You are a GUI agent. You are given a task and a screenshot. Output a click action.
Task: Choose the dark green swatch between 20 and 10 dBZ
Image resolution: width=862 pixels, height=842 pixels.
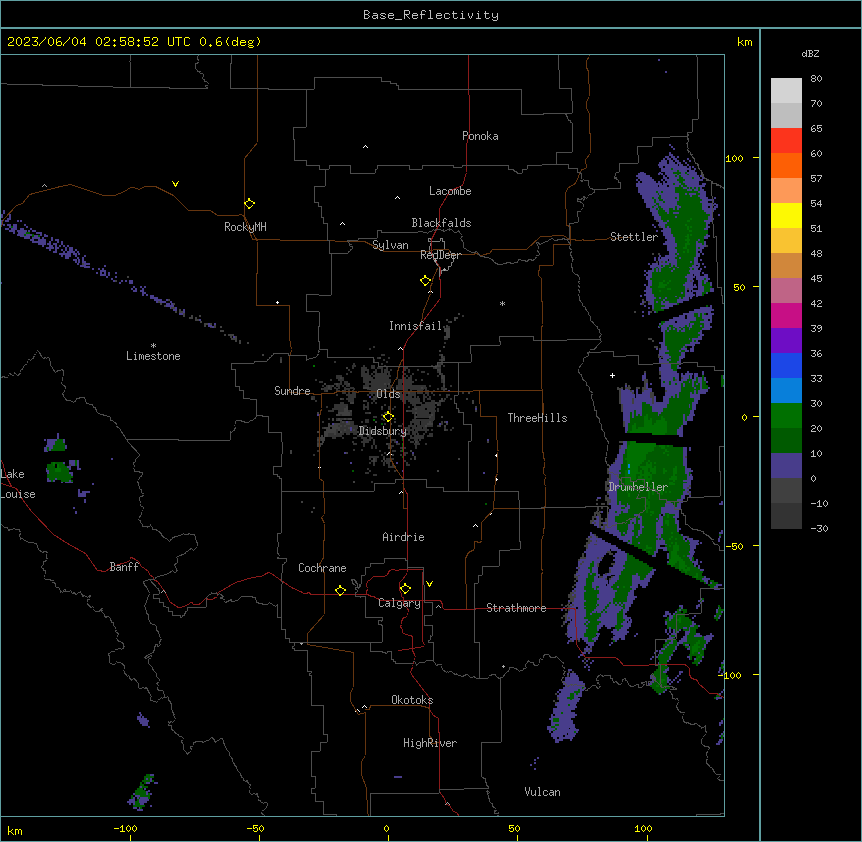(786, 441)
